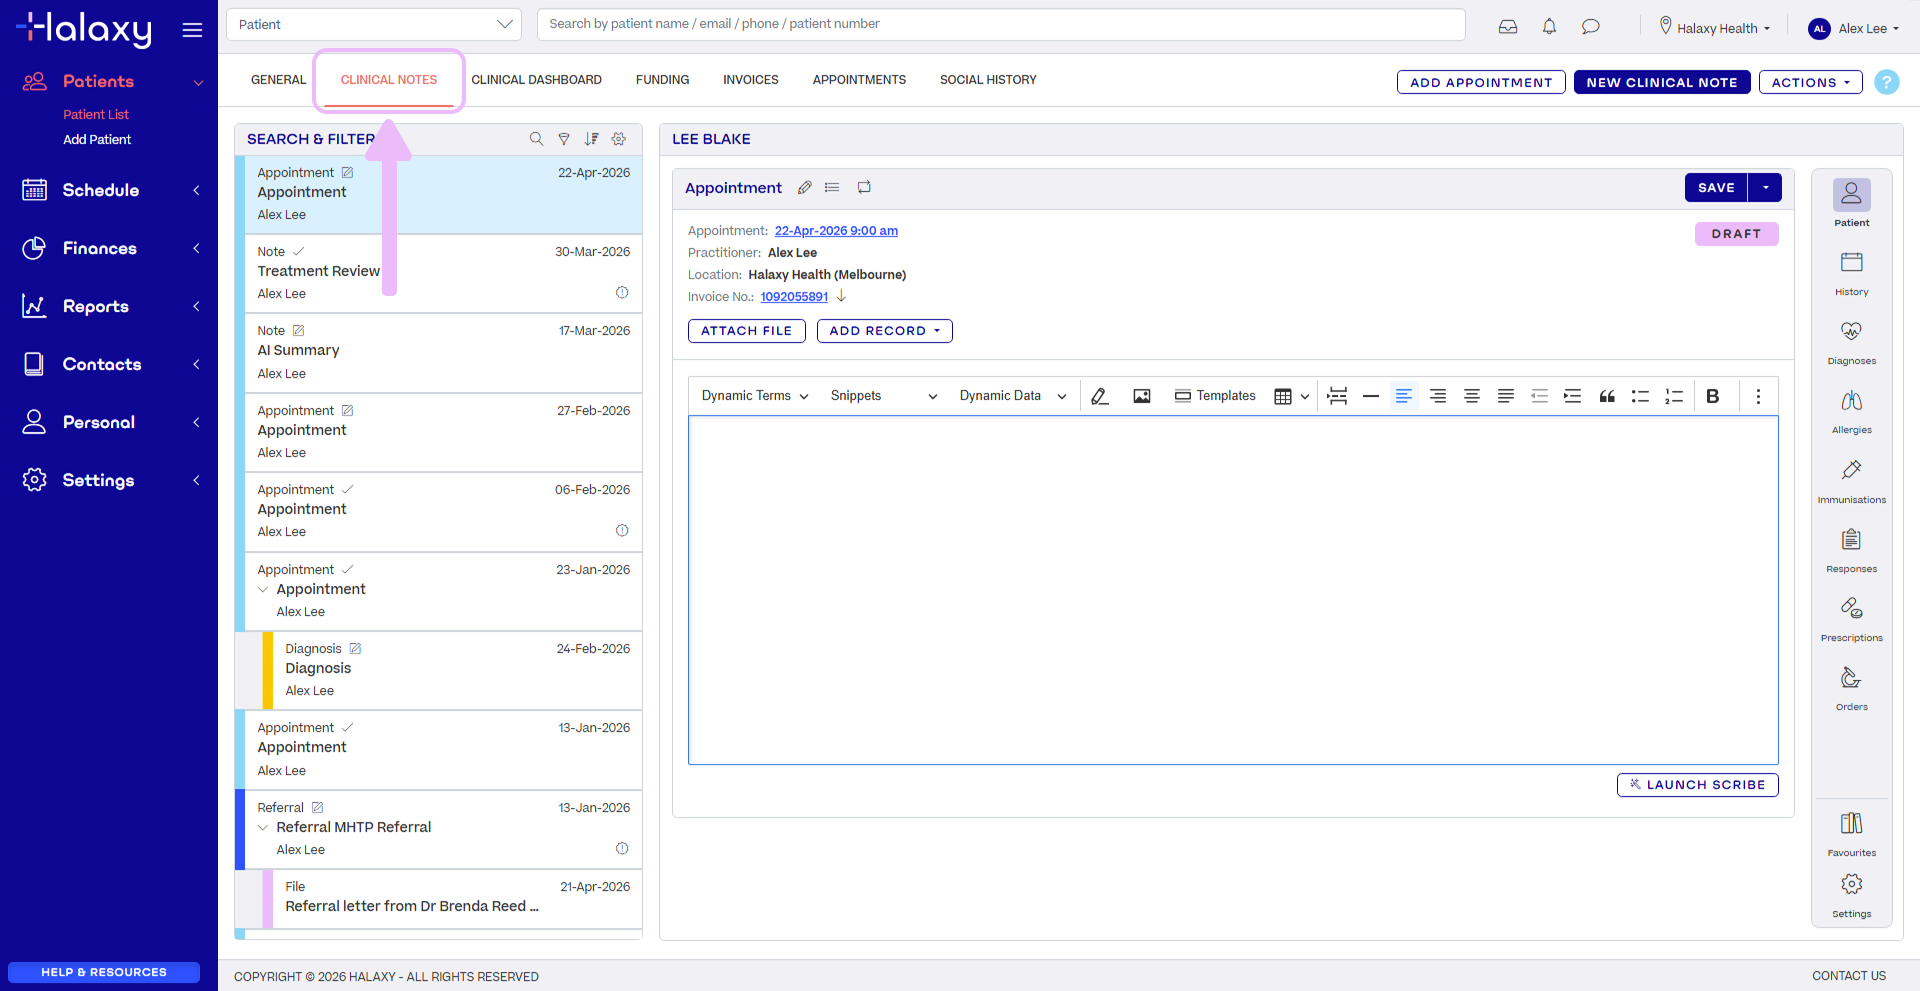Toggle align right in editor toolbar
Screen dimensions: 1920x991
pyautogui.click(x=1438, y=396)
